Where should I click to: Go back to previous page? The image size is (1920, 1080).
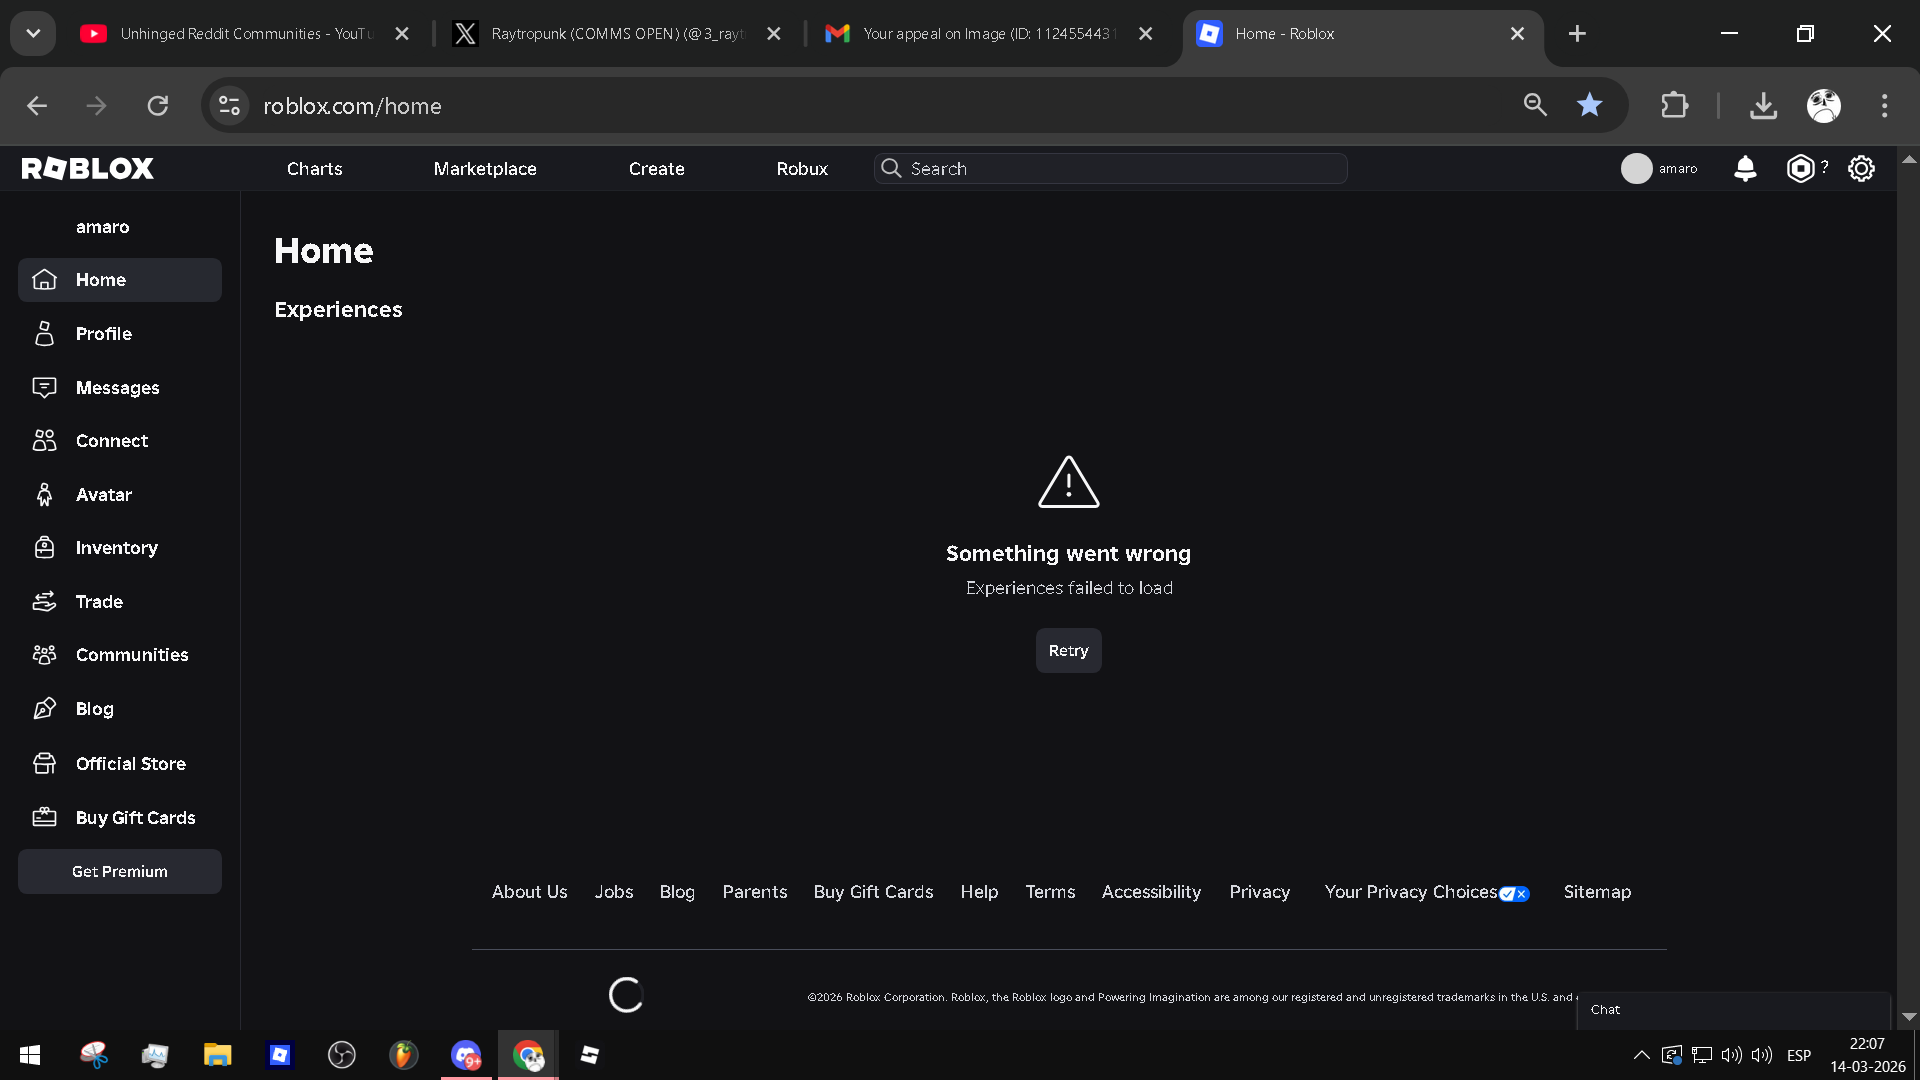tap(37, 105)
